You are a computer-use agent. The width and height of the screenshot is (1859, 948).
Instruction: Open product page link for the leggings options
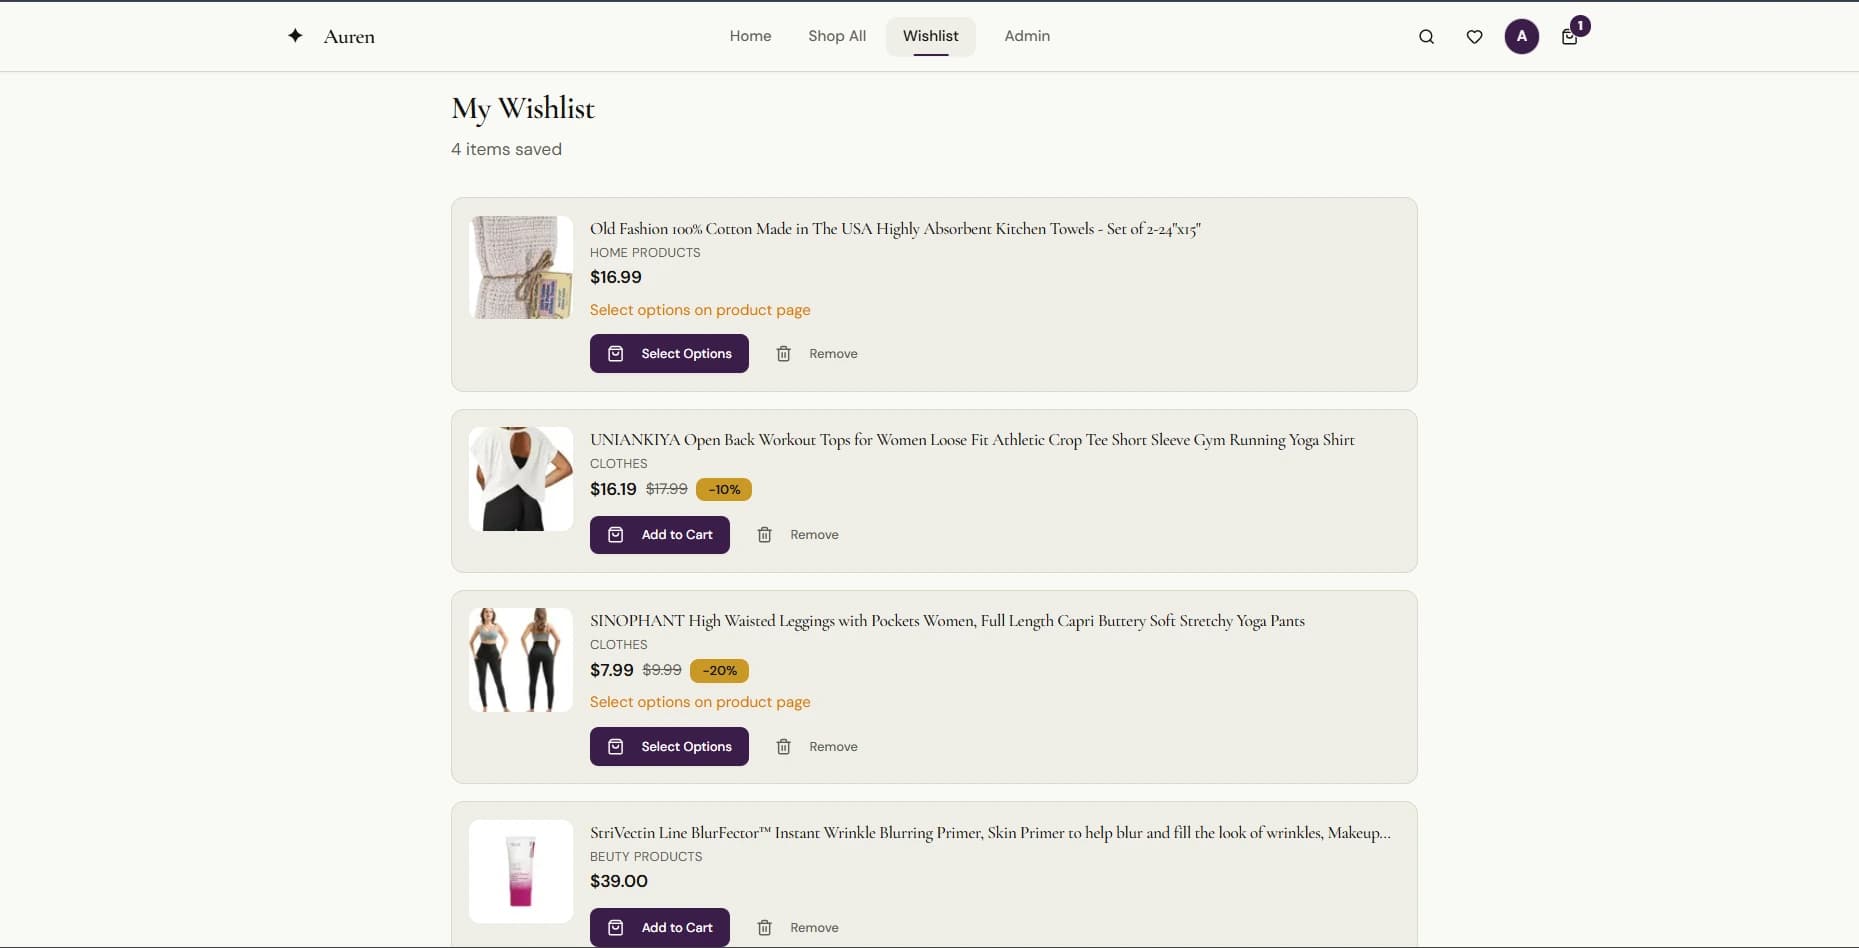700,702
